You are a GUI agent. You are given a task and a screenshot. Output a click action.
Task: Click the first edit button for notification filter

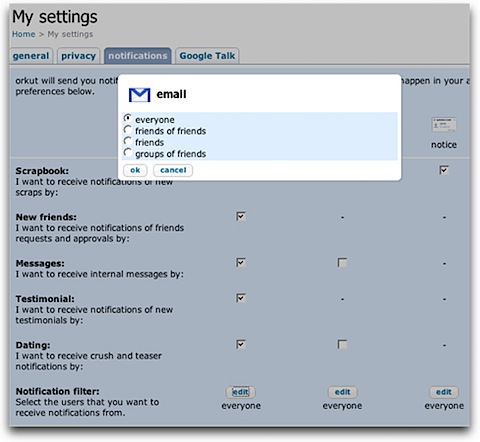[x=241, y=392]
